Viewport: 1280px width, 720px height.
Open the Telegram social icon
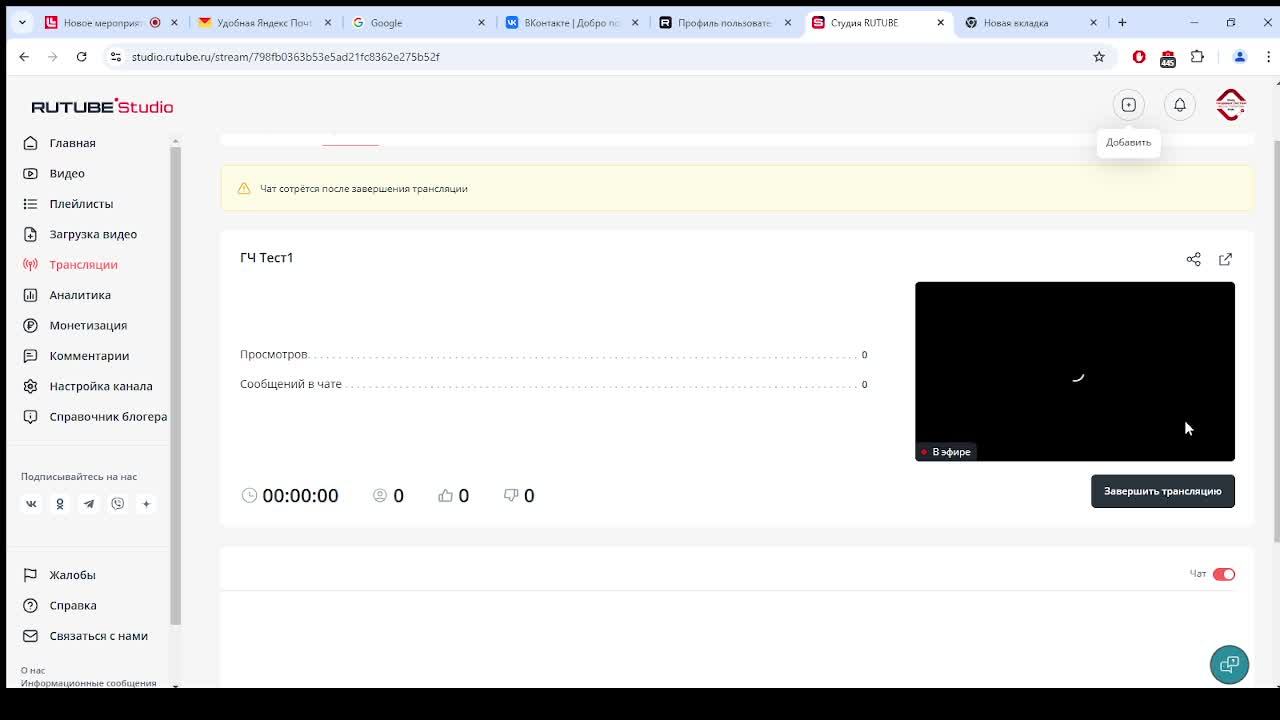tap(89, 504)
